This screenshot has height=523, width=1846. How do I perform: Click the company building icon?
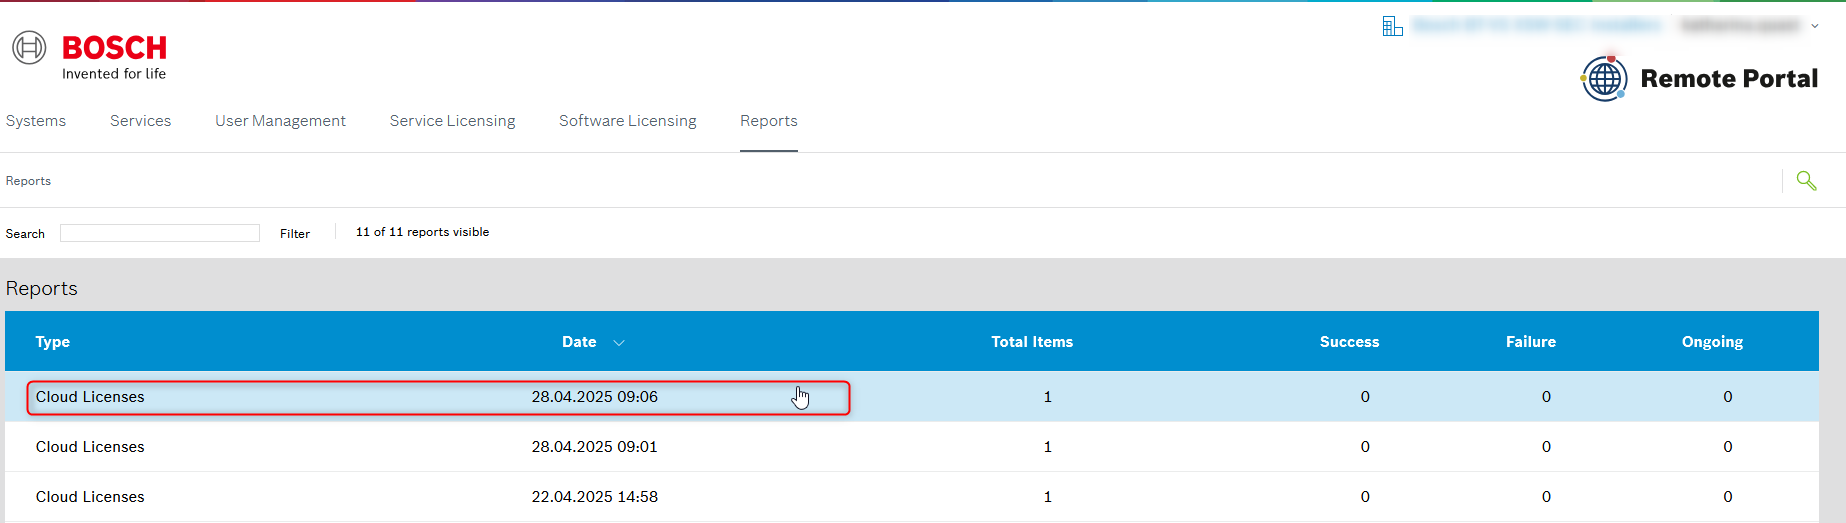tap(1392, 26)
